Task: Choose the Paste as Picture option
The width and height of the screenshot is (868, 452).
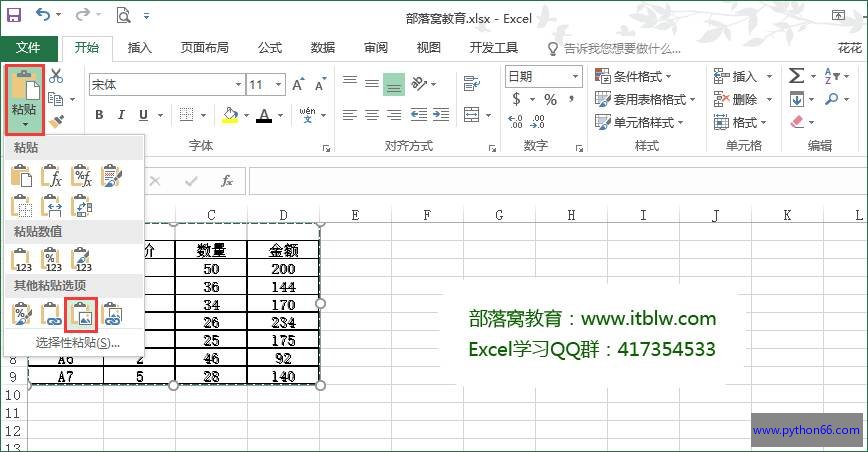Action: coord(81,314)
